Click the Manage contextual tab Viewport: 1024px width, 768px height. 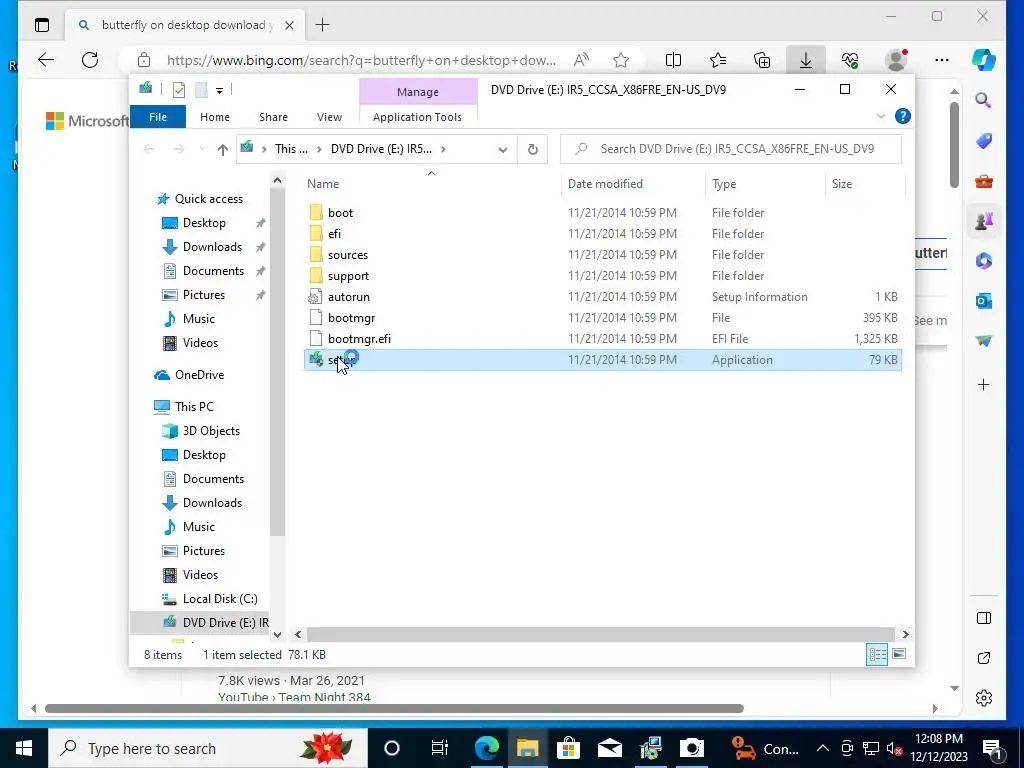(418, 92)
